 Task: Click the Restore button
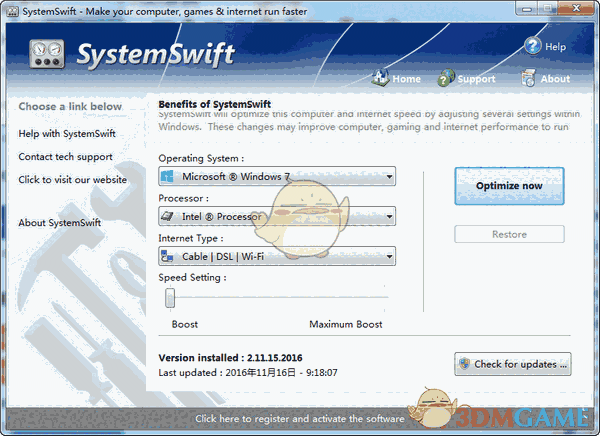[x=509, y=234]
